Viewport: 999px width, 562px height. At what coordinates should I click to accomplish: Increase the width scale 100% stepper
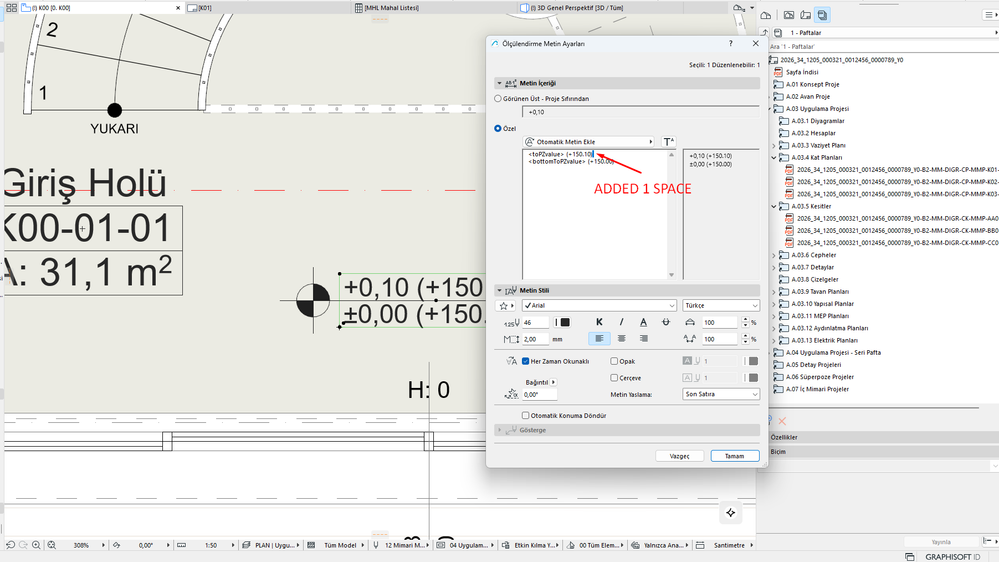click(x=745, y=320)
